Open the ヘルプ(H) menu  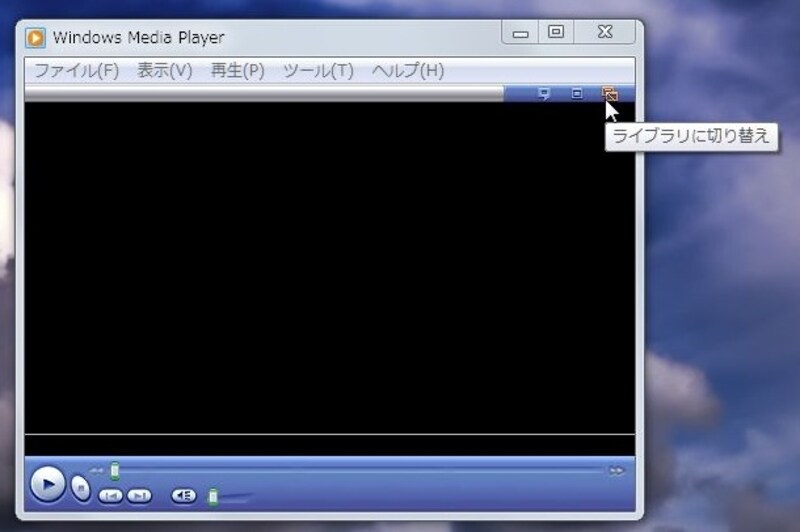point(408,70)
